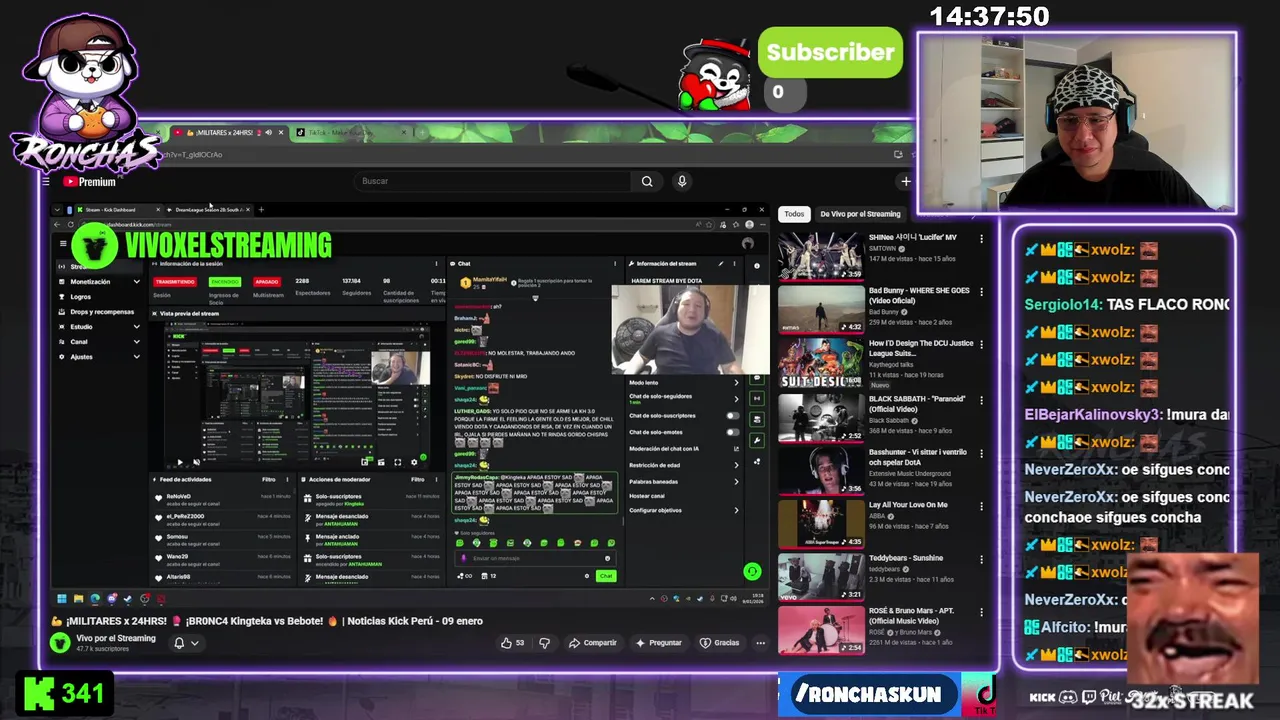Expand Estudio in Kick sidebar
The width and height of the screenshot is (1280, 720).
point(136,327)
